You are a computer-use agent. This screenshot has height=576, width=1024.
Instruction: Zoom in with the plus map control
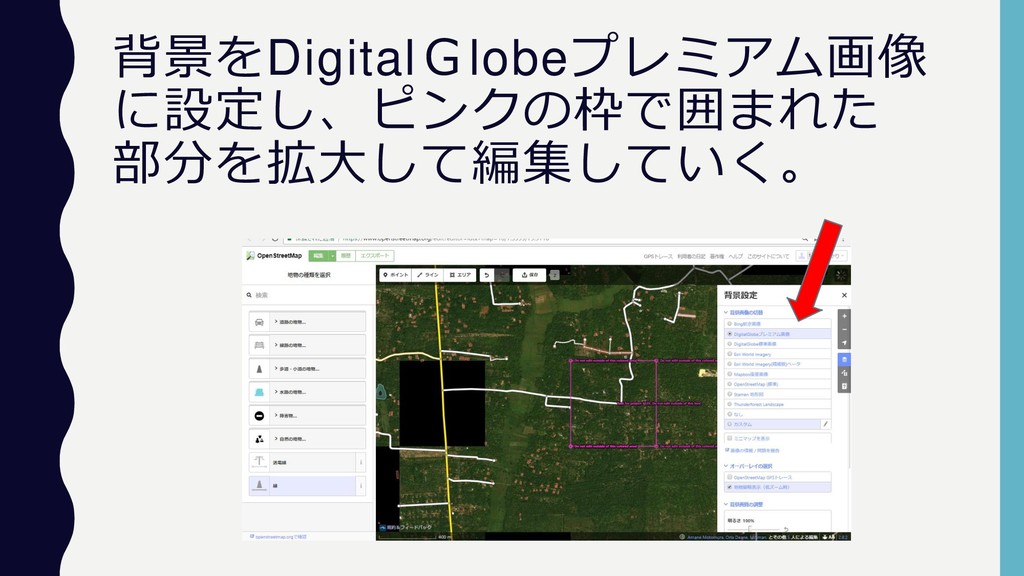point(844,316)
